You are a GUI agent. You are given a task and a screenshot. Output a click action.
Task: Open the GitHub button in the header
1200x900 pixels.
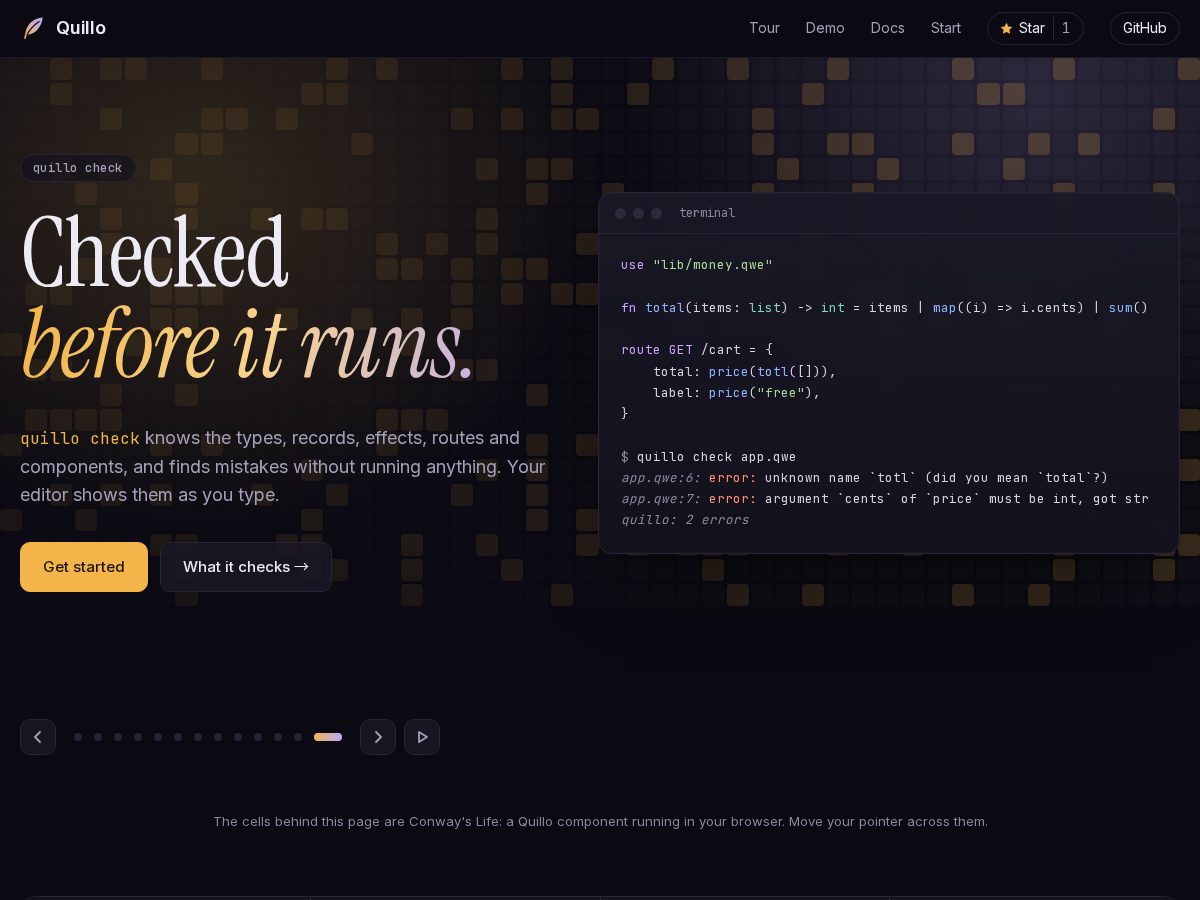coord(1144,28)
